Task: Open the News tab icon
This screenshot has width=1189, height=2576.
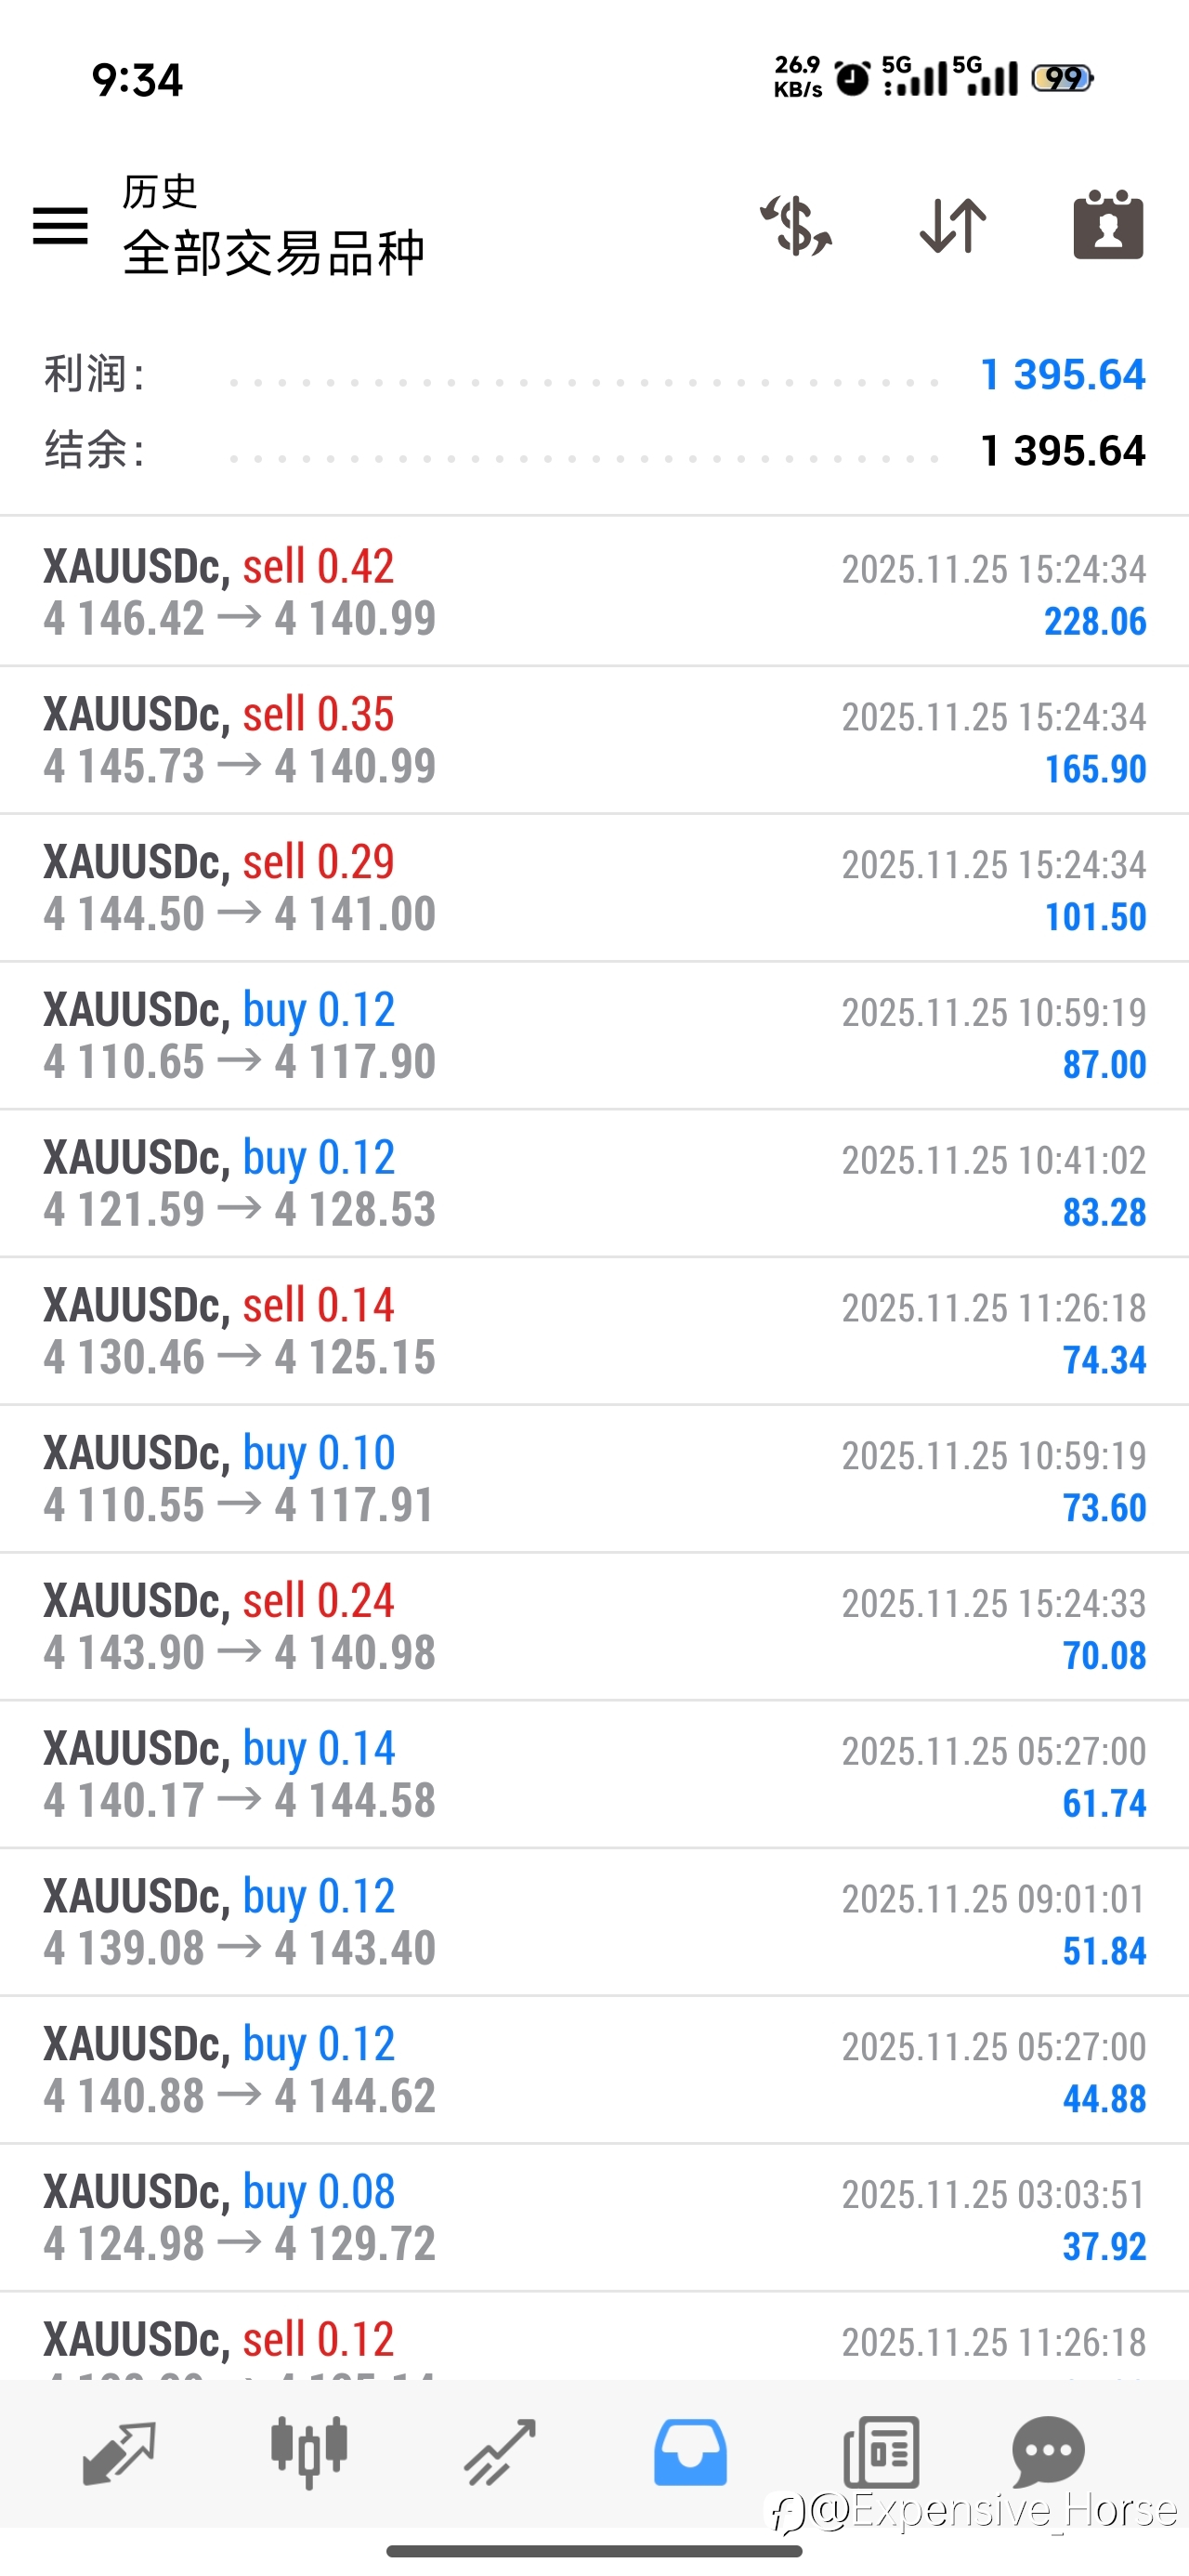Action: pyautogui.click(x=881, y=2452)
